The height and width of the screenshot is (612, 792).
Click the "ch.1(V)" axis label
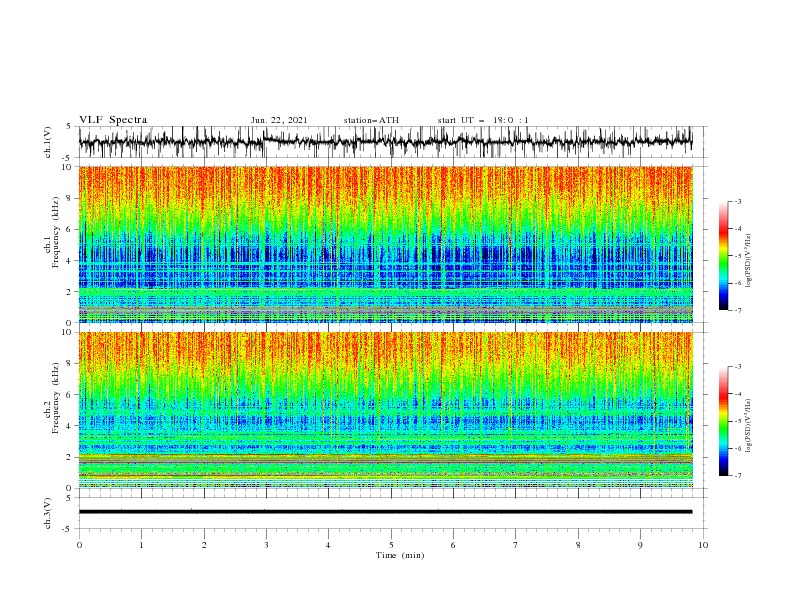click(48, 142)
